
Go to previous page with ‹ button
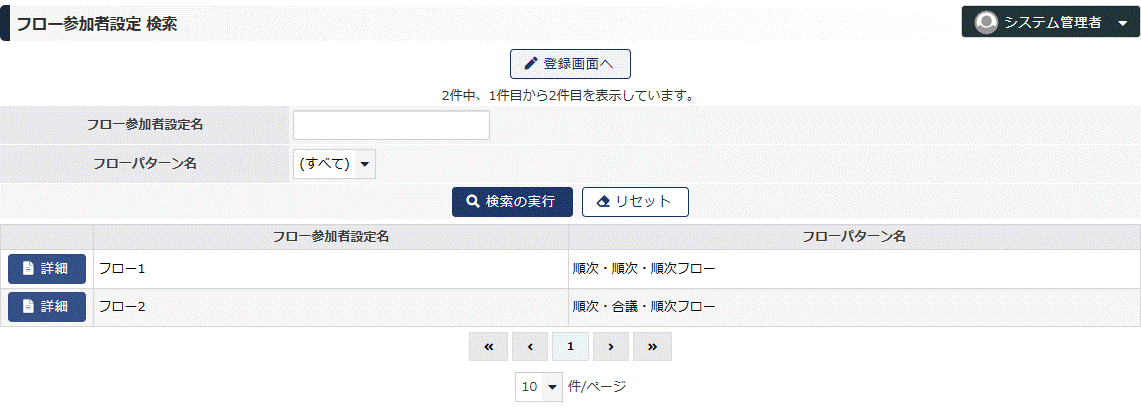pyautogui.click(x=530, y=347)
